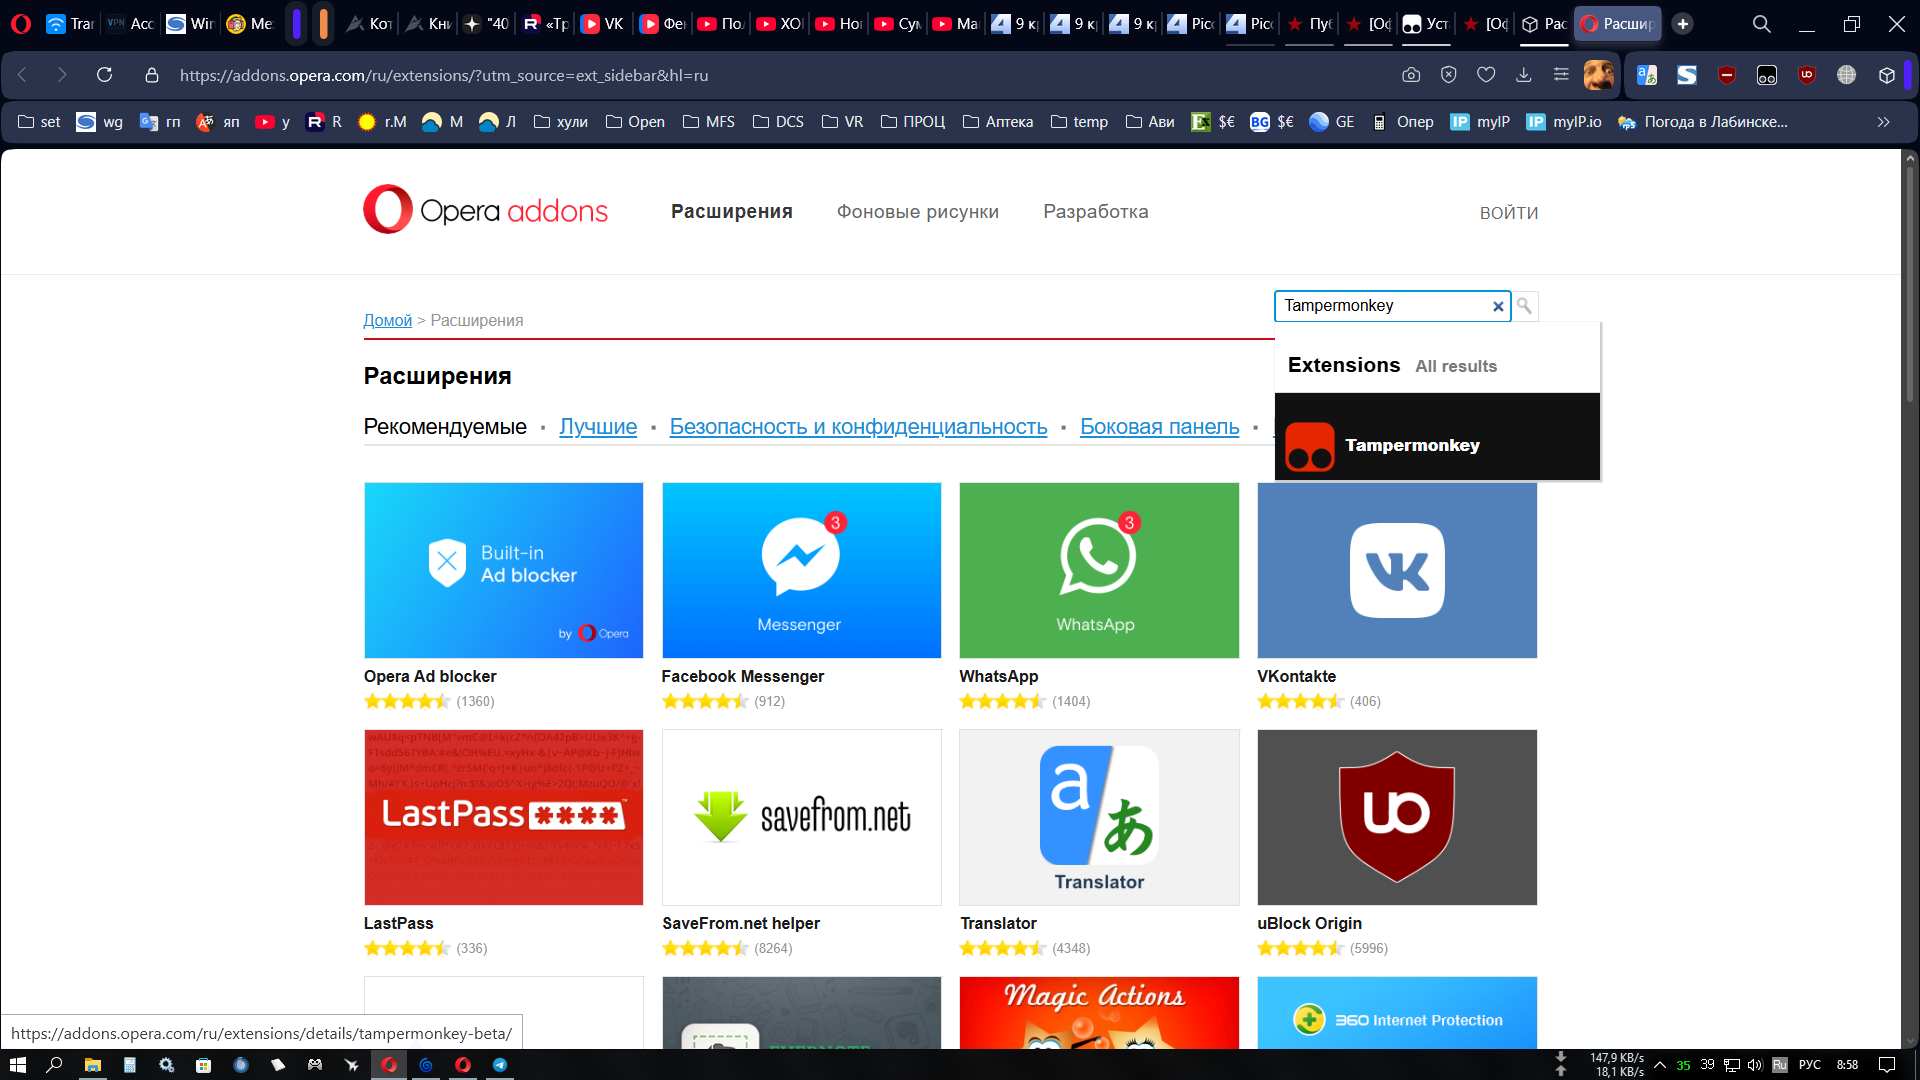
Task: Open the DCS bookmarks folder
Action: coord(779,122)
